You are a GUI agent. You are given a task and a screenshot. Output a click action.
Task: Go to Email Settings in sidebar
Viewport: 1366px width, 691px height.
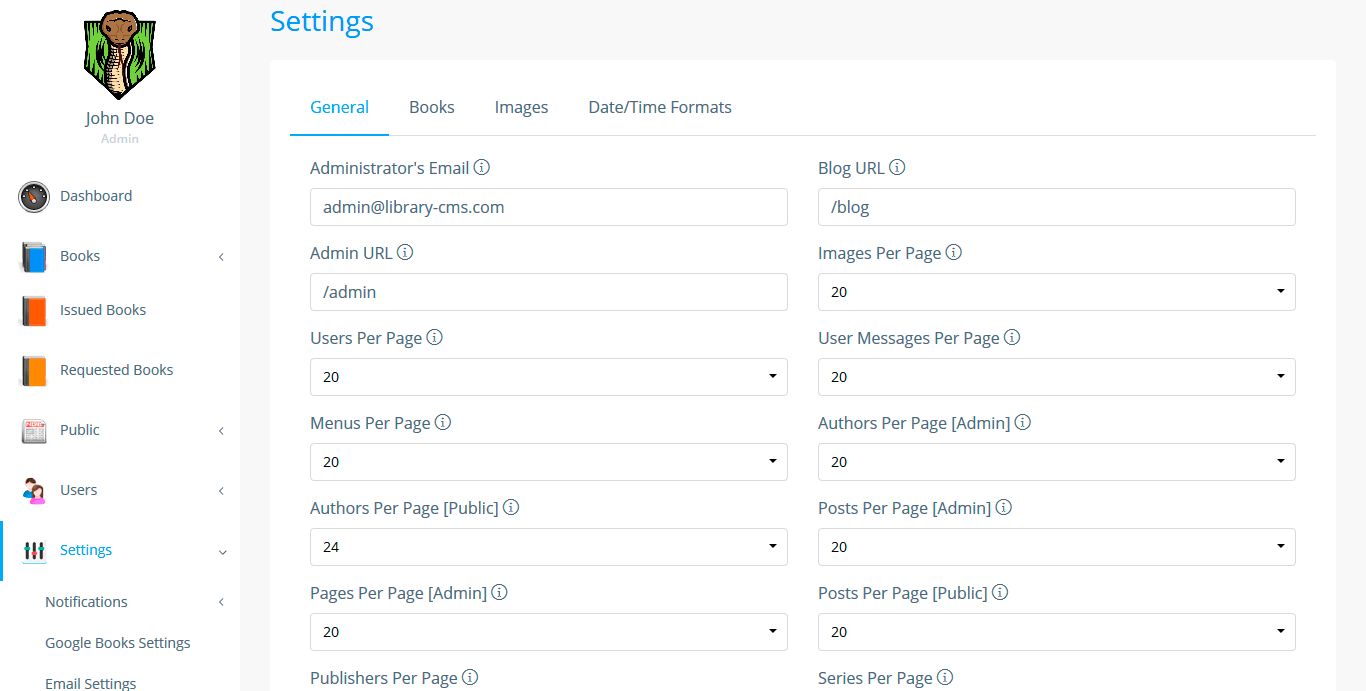91,683
